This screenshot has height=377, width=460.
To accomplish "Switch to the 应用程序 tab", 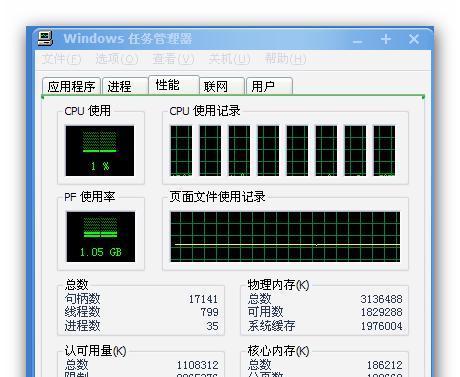I will click(71, 86).
